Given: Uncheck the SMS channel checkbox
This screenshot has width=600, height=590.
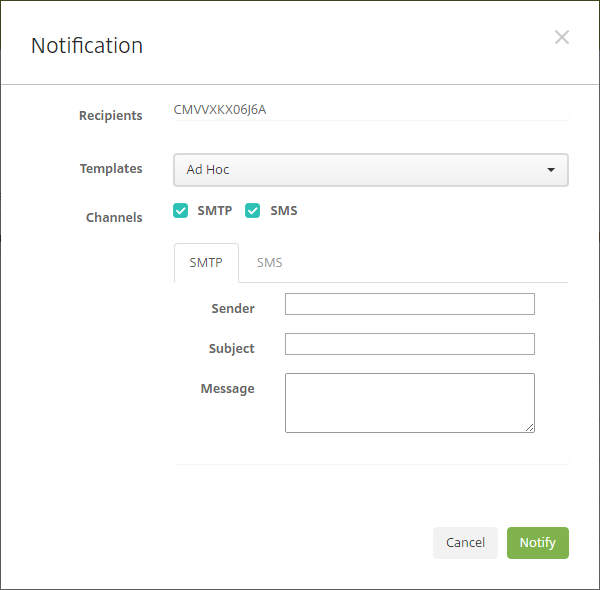Looking at the screenshot, I should pos(253,211).
